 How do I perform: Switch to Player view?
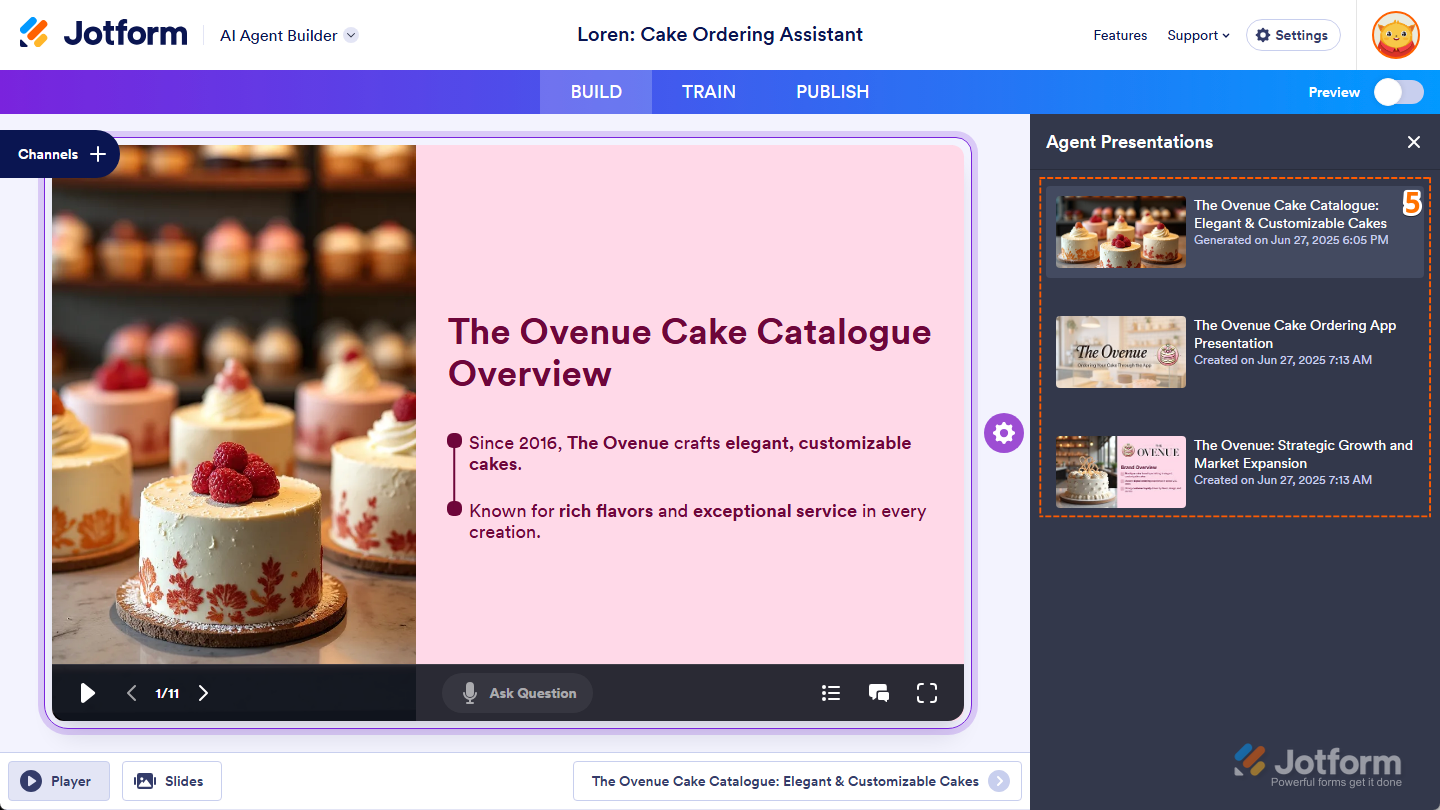59,781
